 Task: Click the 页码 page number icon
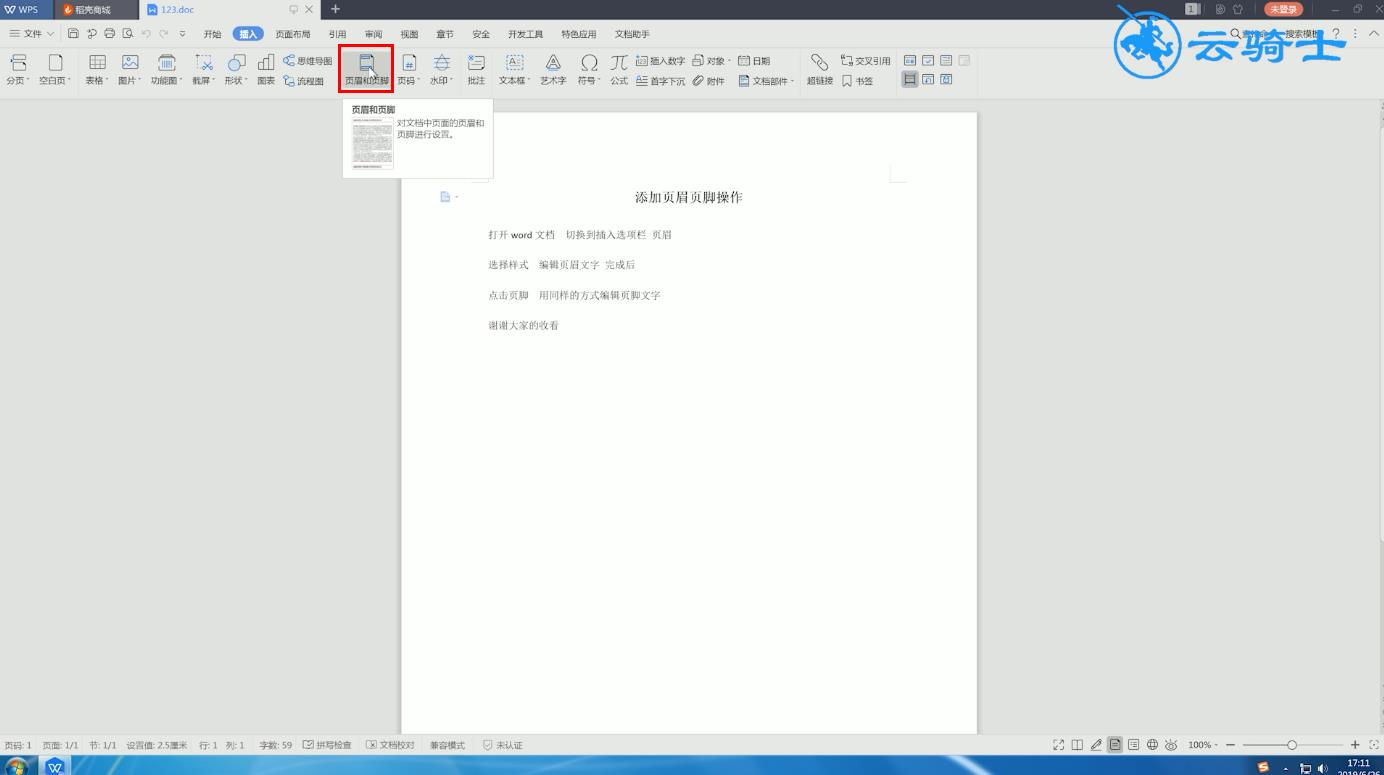tap(409, 69)
